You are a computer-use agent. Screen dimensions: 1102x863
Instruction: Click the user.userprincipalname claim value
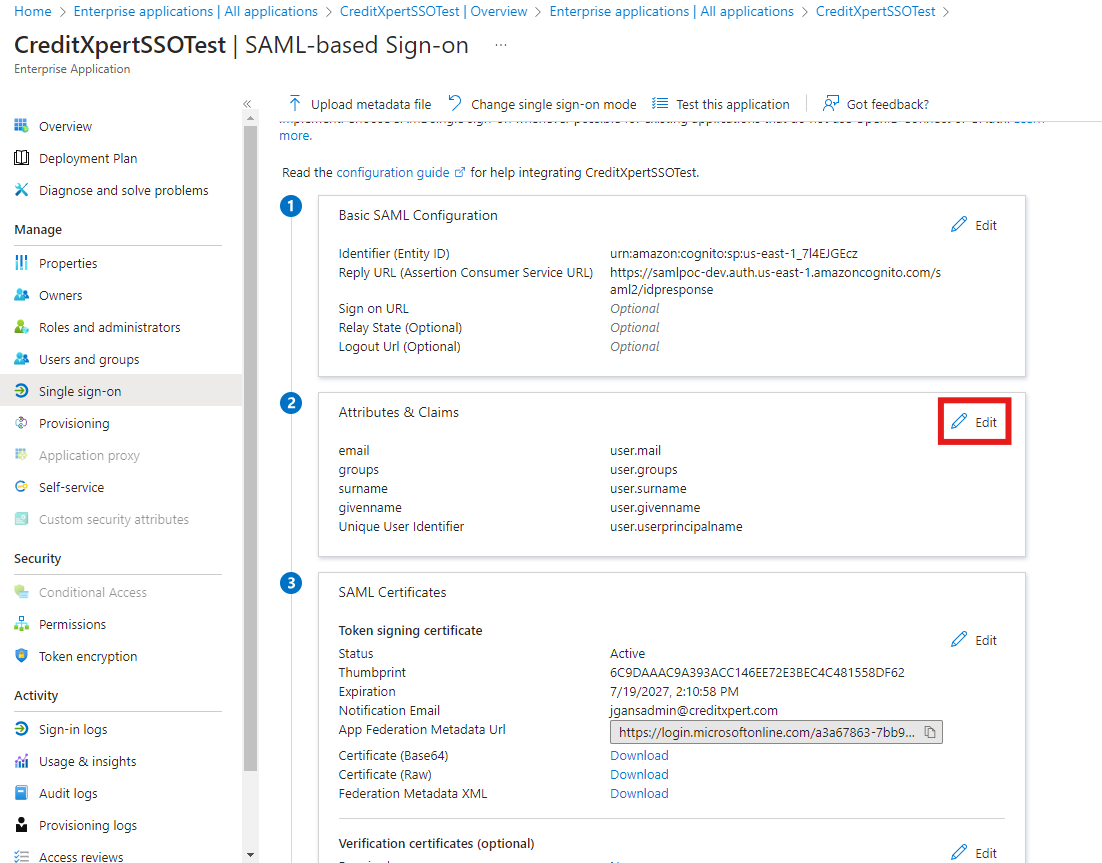click(x=676, y=526)
